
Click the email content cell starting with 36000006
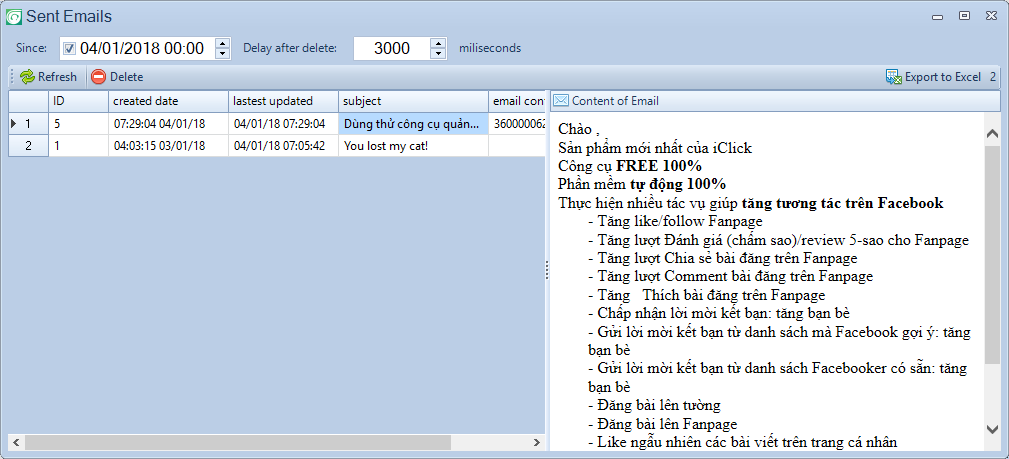coord(517,124)
